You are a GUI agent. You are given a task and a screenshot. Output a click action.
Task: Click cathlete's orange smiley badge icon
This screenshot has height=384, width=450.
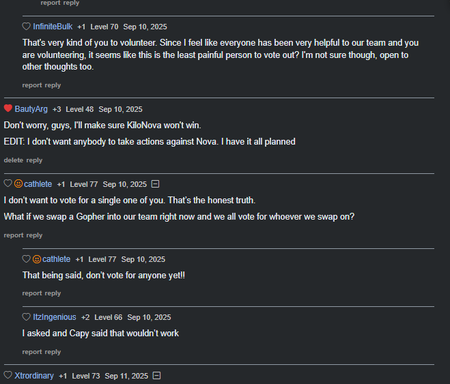pyautogui.click(x=18, y=184)
